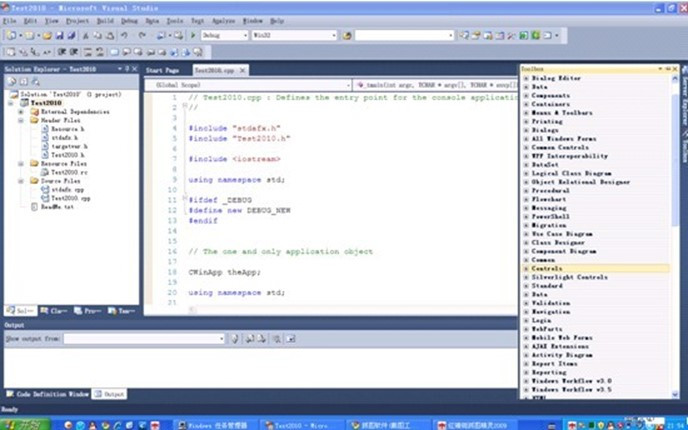688x430 pixels.
Task: Start debugging with the green play icon
Action: click(193, 35)
